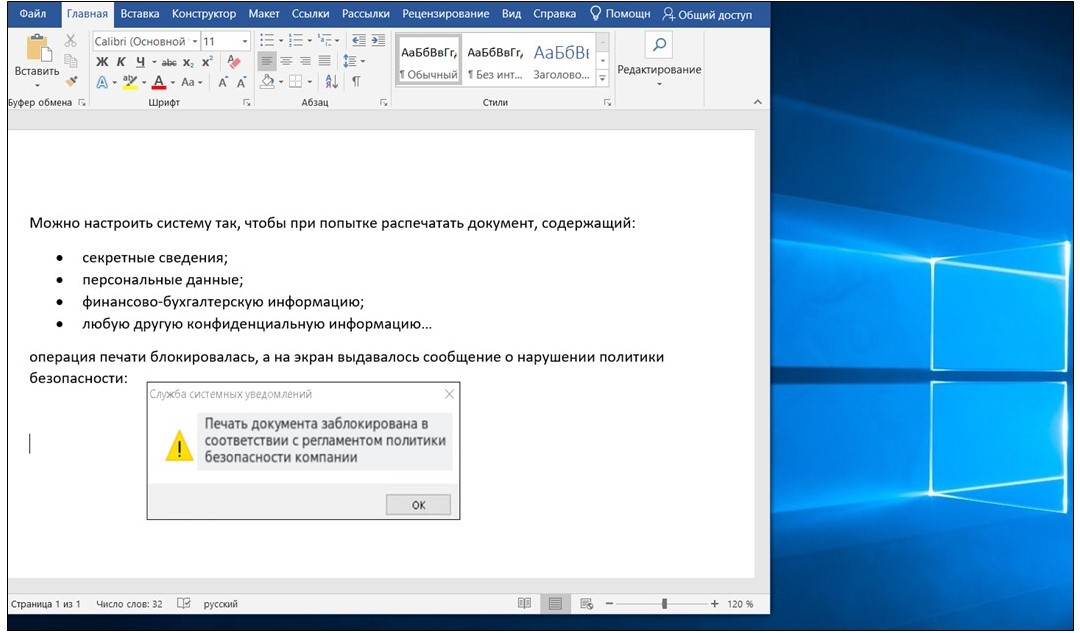Select the Заголово... heading style
The width and height of the screenshot is (1080, 633).
point(561,63)
